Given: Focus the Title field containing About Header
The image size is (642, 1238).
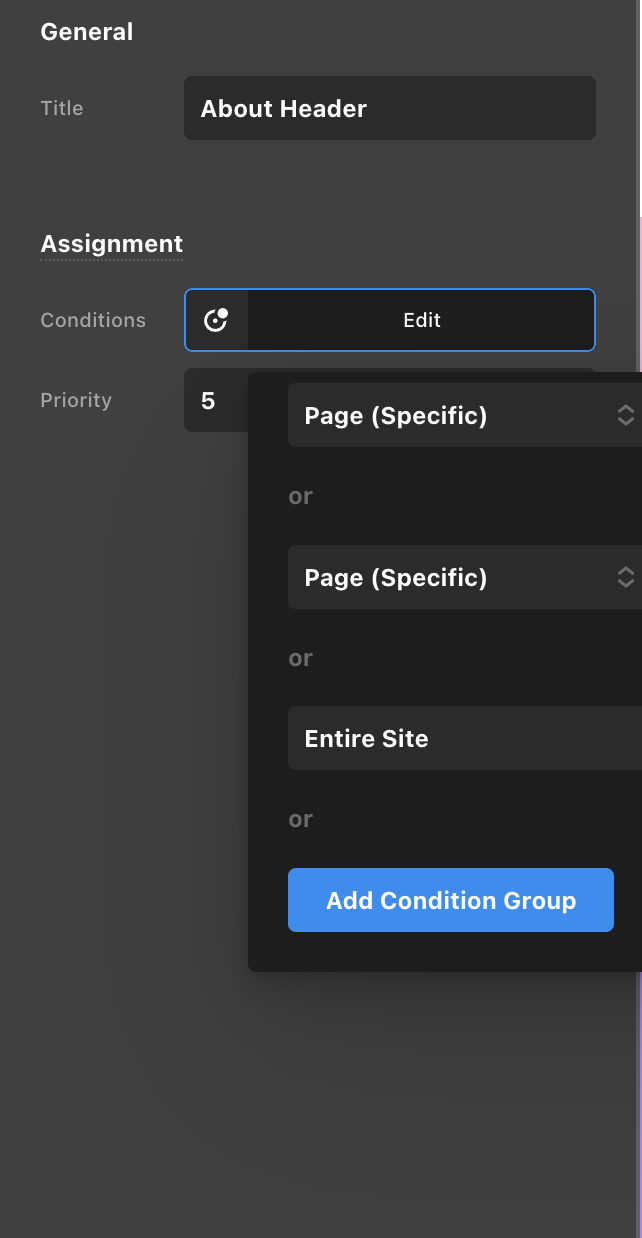Looking at the screenshot, I should point(390,108).
